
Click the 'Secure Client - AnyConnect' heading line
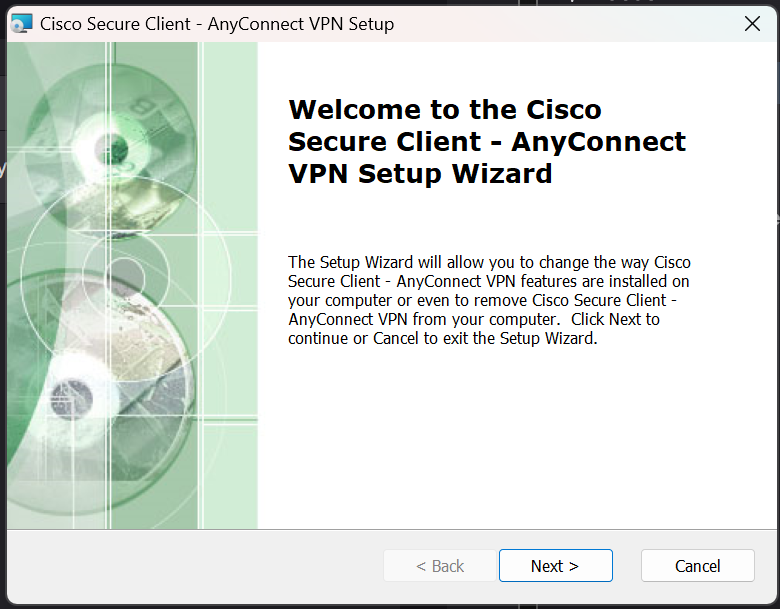point(487,142)
